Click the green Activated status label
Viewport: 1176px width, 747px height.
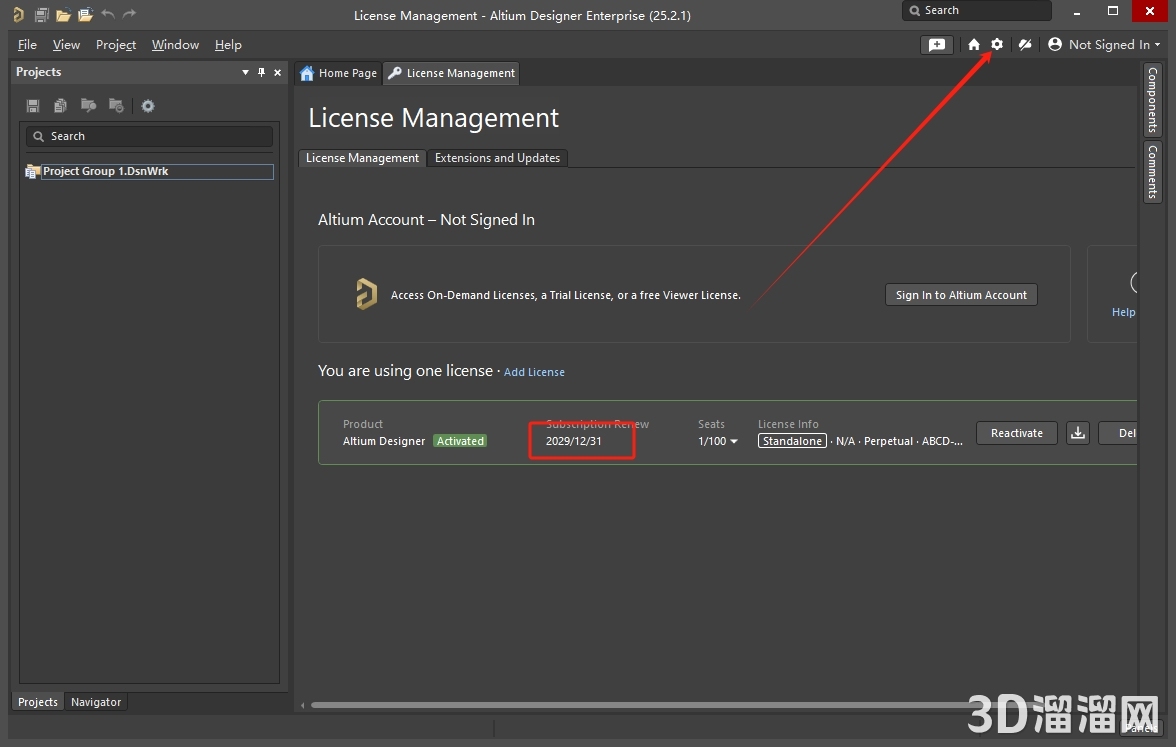tap(460, 441)
